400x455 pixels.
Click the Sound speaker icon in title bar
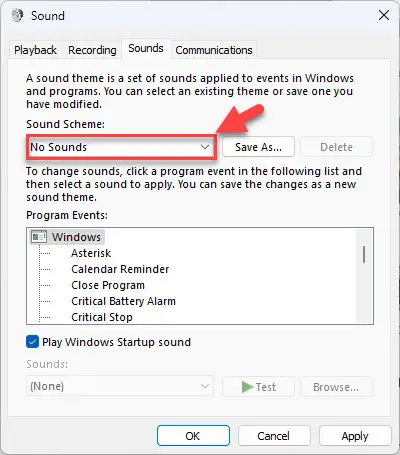pos(17,15)
